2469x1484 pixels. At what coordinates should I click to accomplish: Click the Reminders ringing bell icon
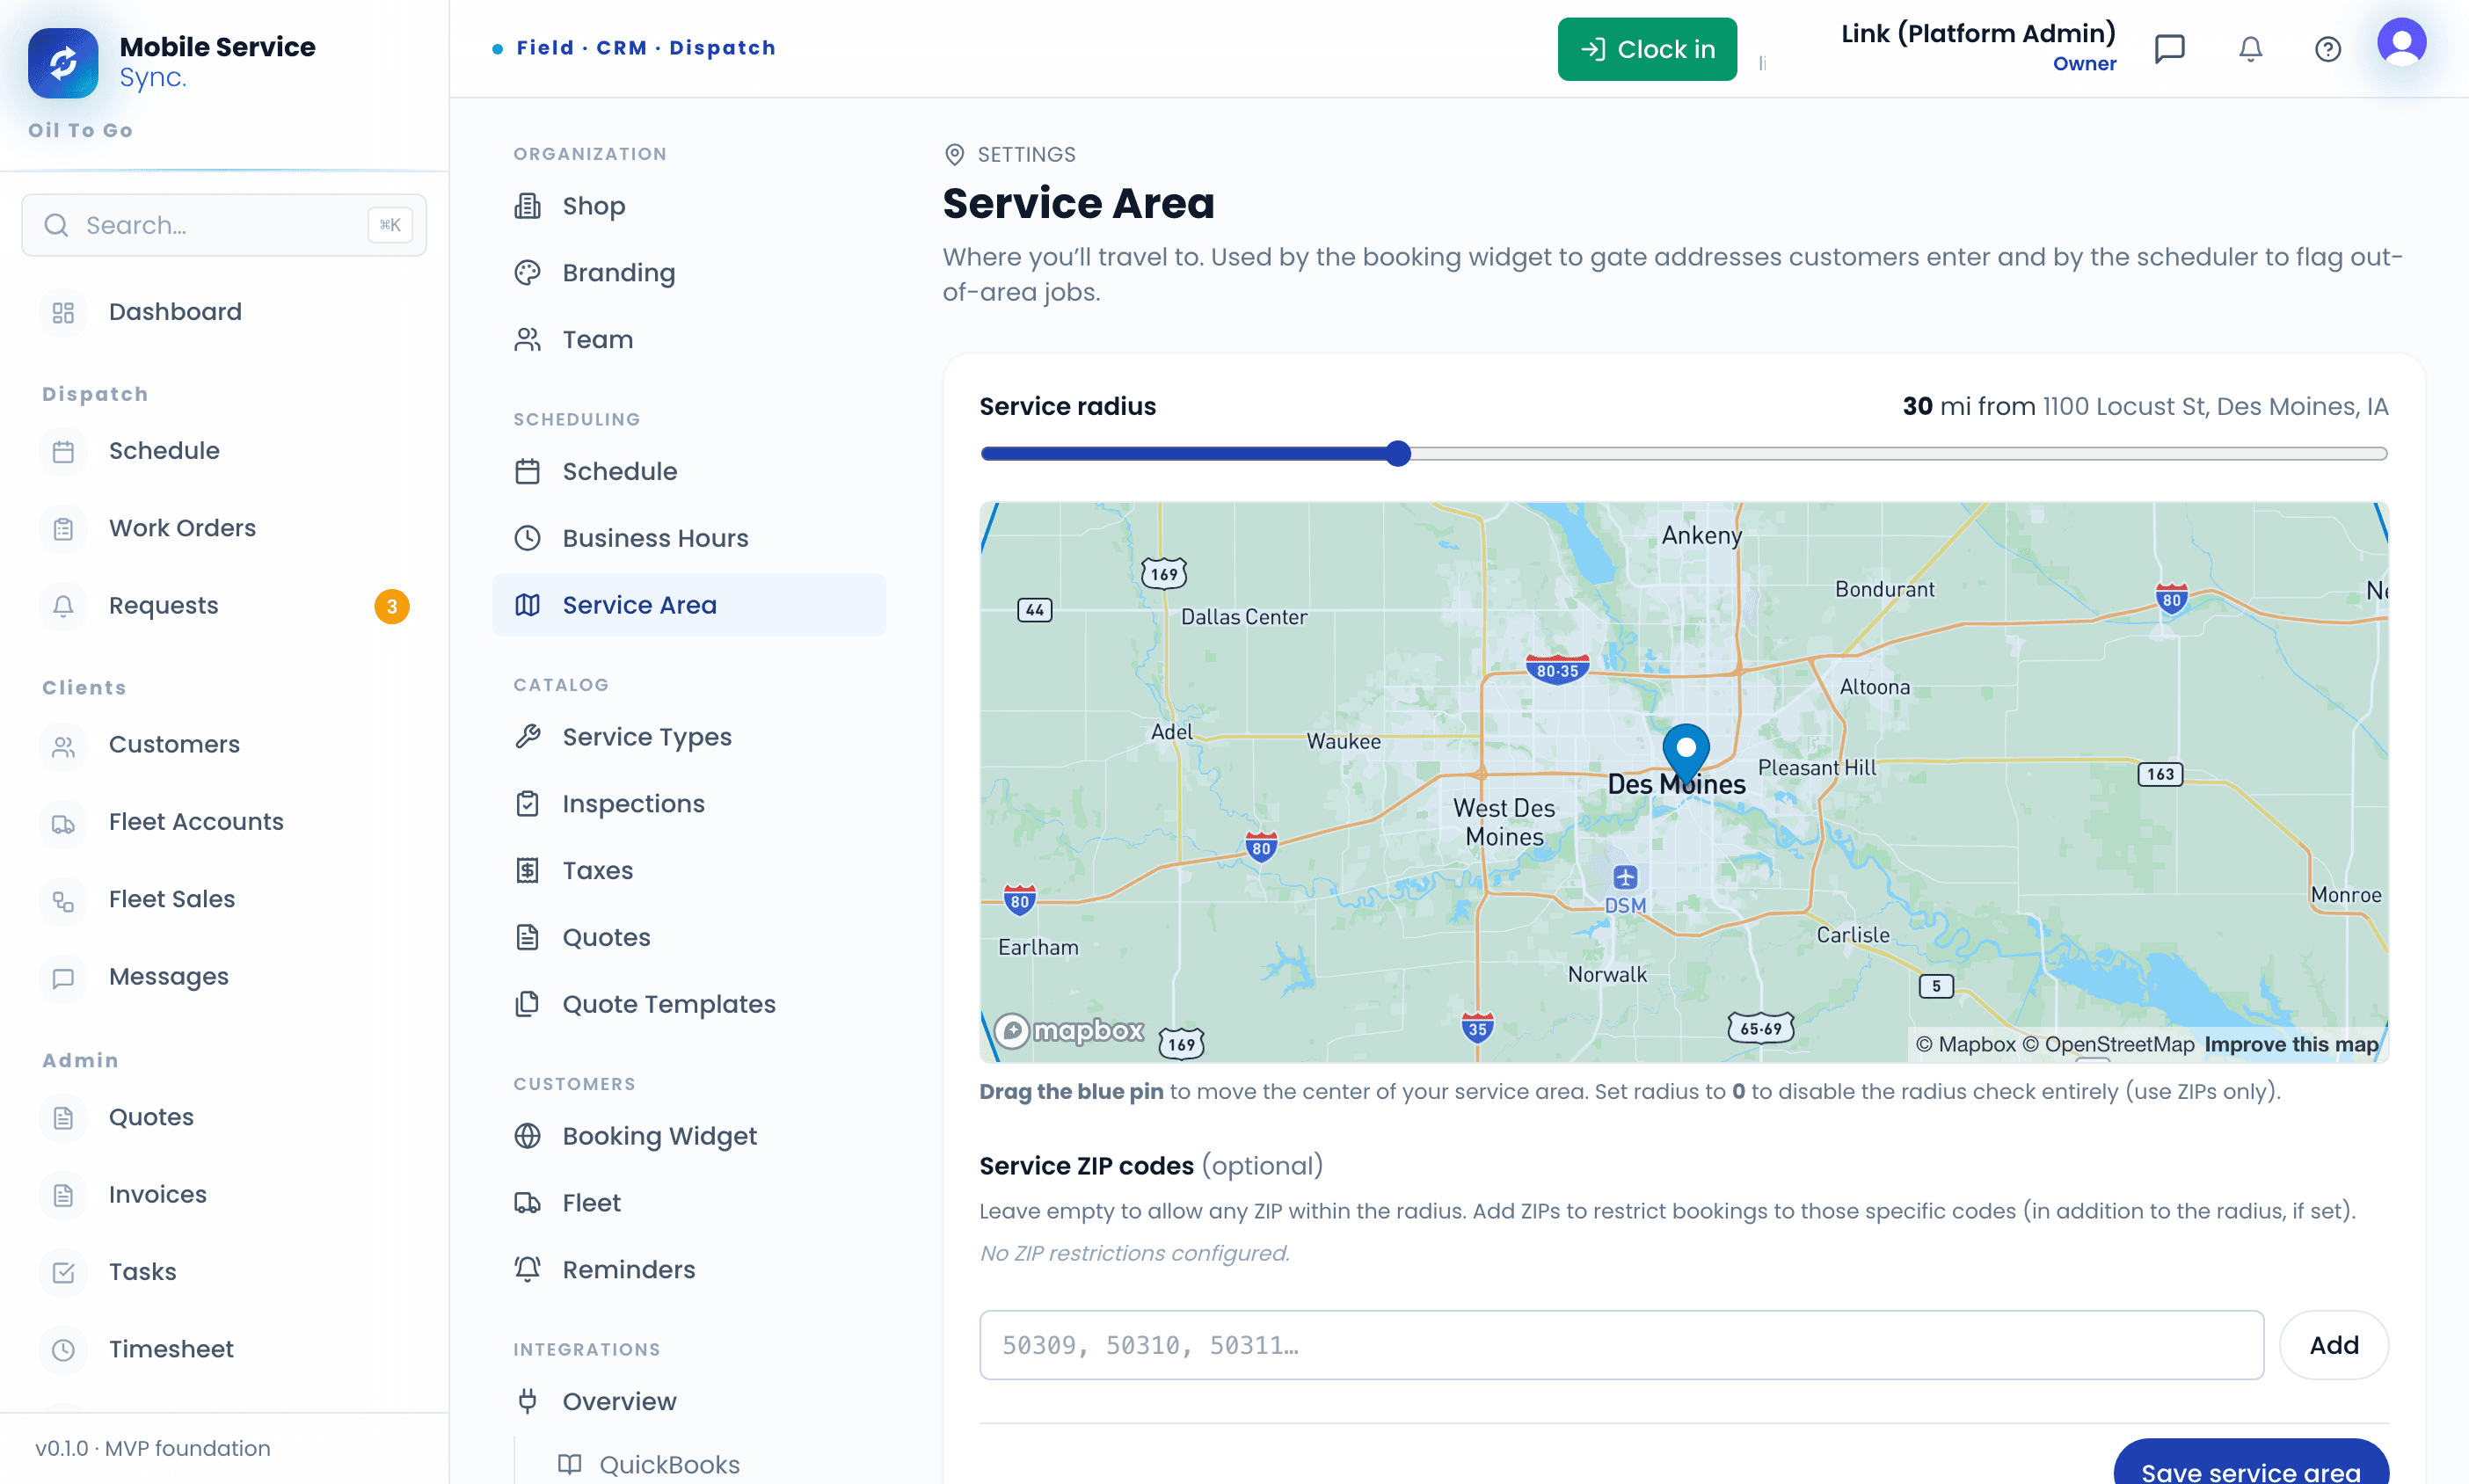click(x=527, y=1269)
